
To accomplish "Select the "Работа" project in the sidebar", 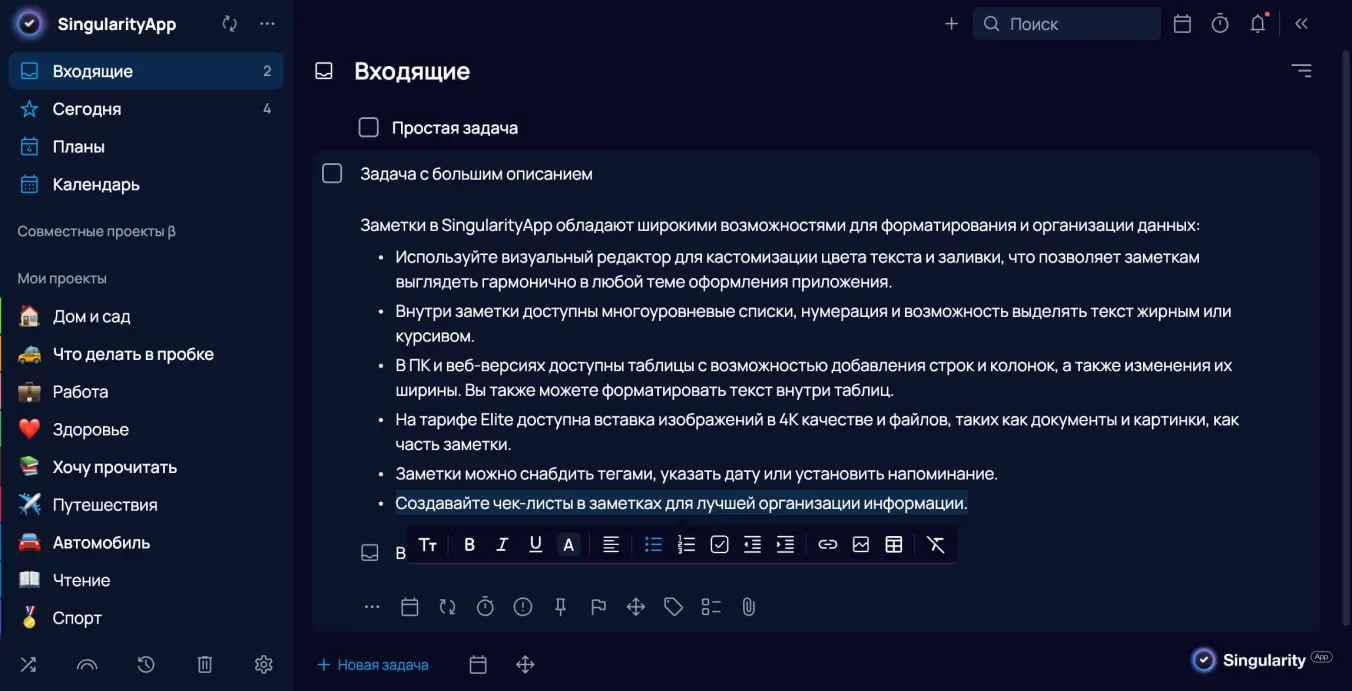I will pos(80,392).
